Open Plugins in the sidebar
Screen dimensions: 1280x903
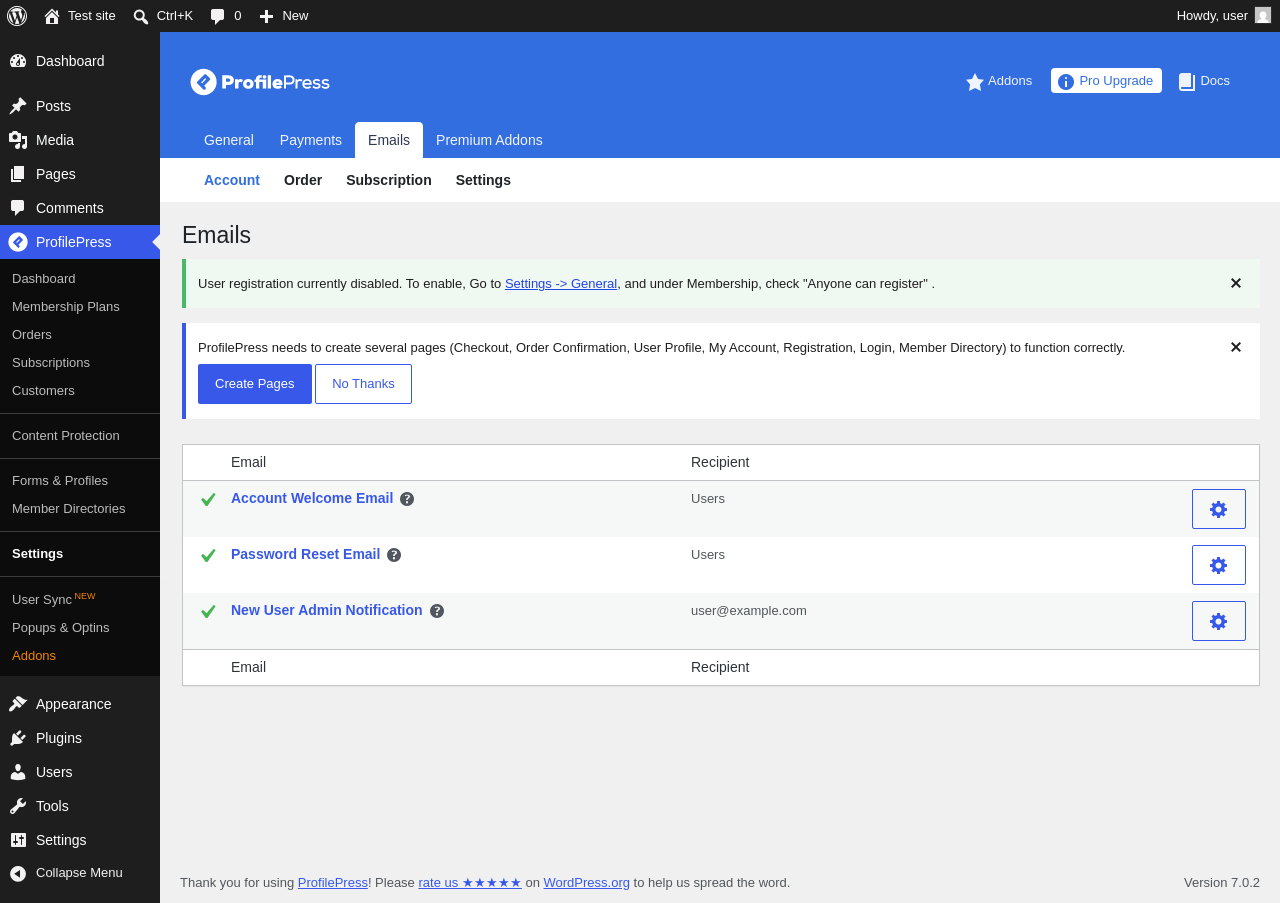pos(80,738)
